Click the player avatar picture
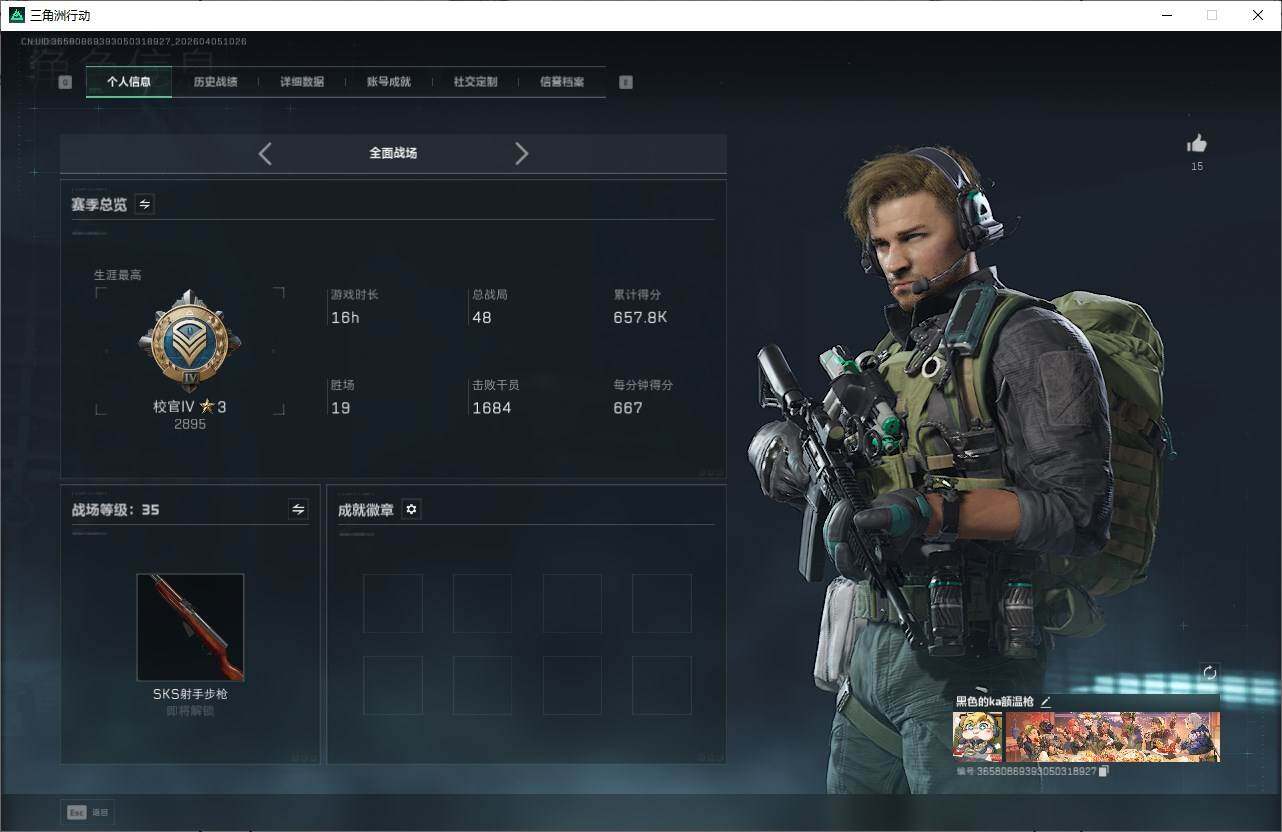The width and height of the screenshot is (1282, 832). [x=978, y=737]
